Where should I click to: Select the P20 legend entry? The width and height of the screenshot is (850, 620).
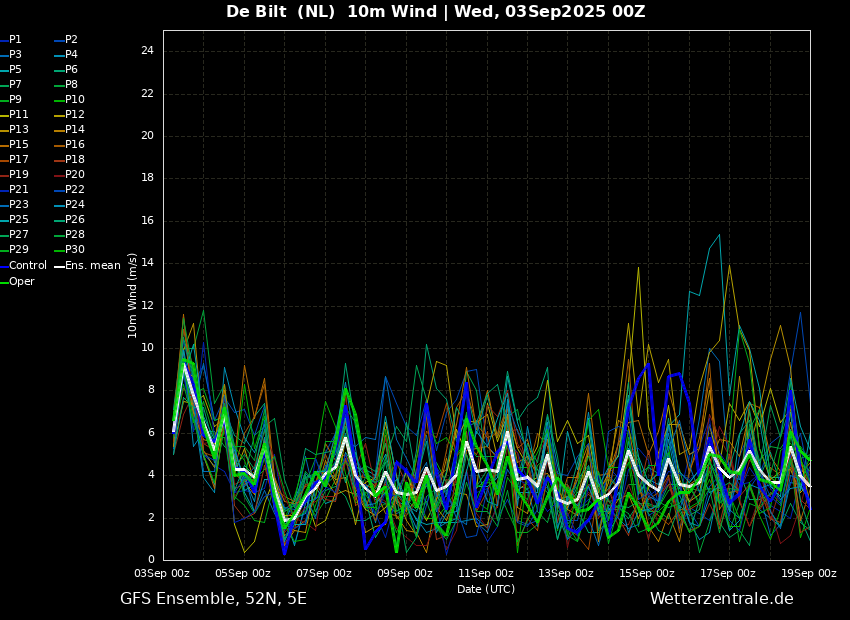click(75, 175)
